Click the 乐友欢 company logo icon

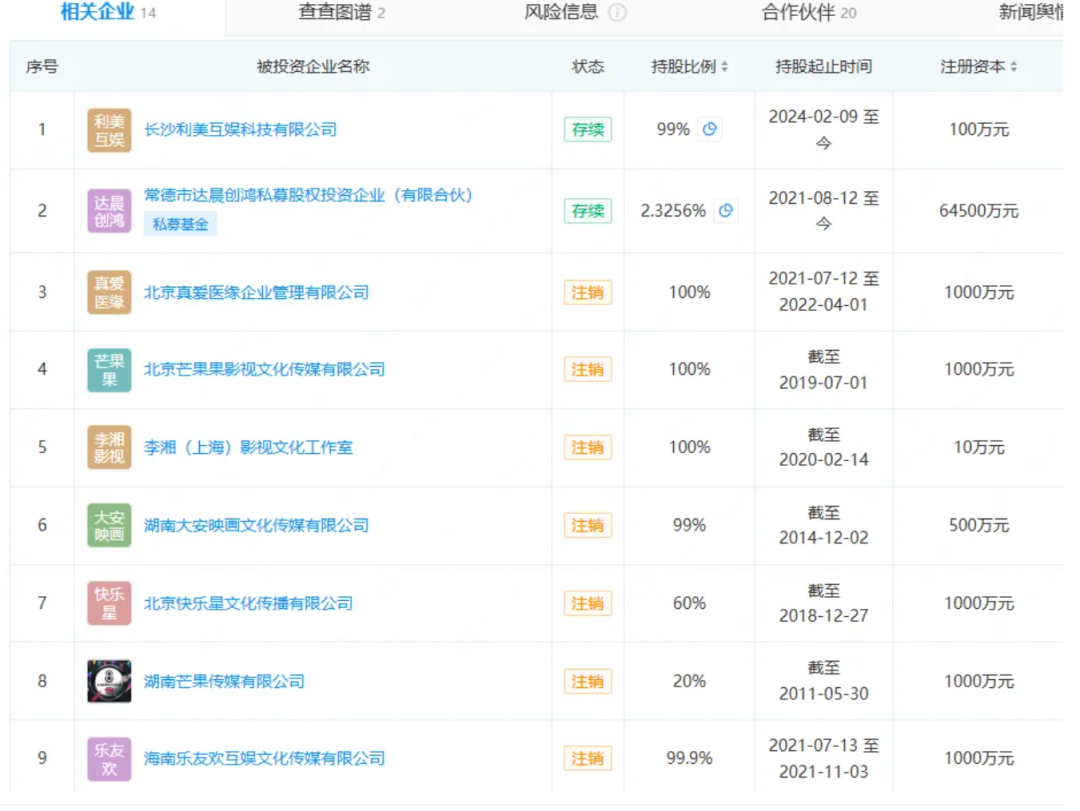(108, 759)
